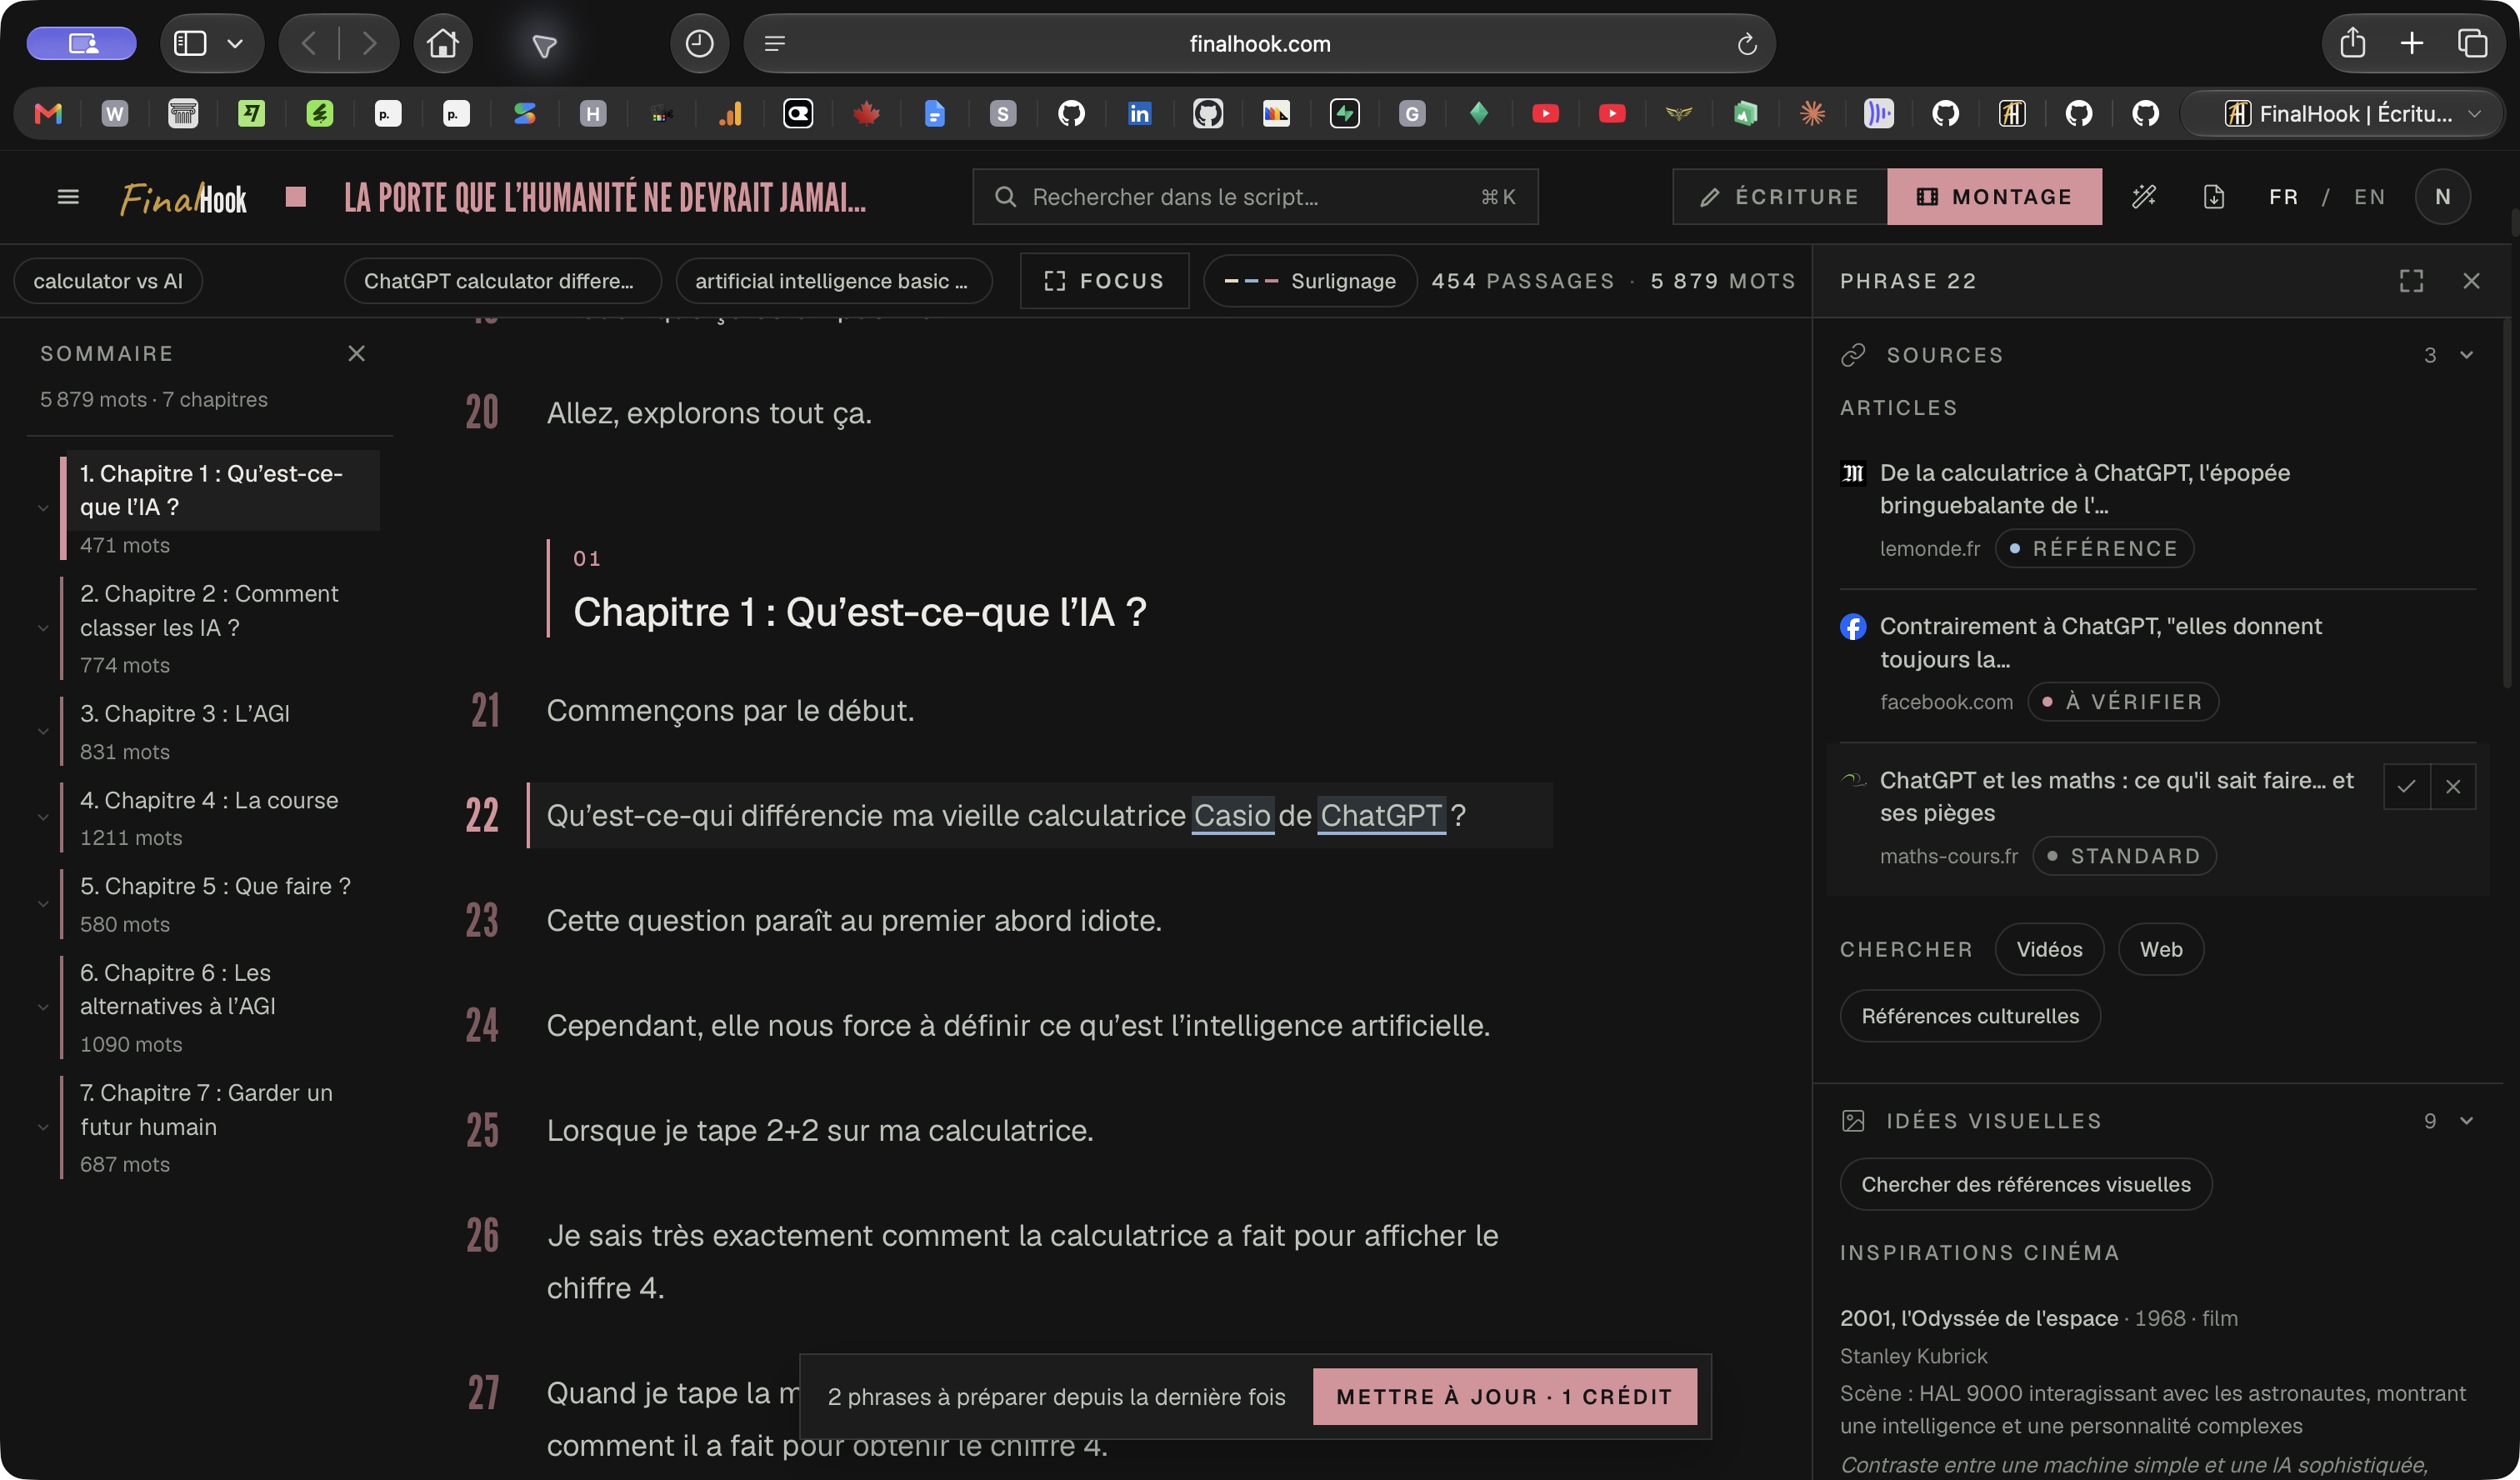
Task: Switch language to FR
Action: coord(2283,197)
